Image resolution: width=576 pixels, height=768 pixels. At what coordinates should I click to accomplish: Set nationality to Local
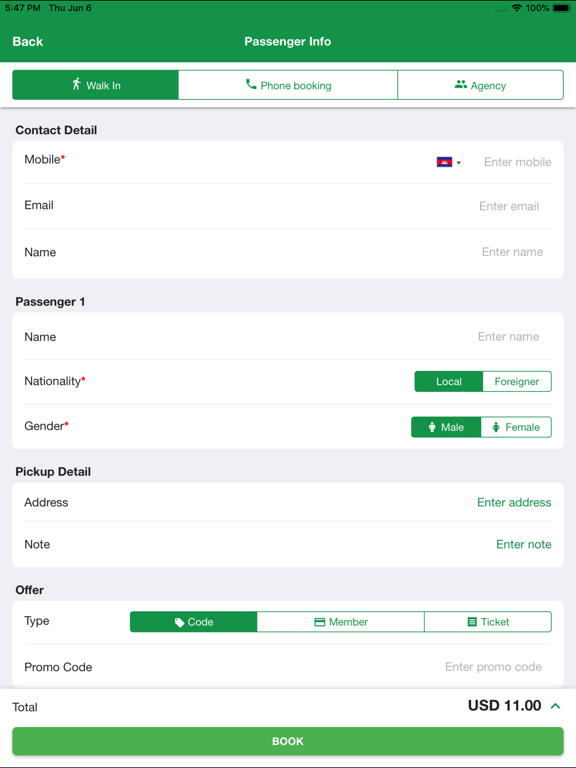(449, 382)
